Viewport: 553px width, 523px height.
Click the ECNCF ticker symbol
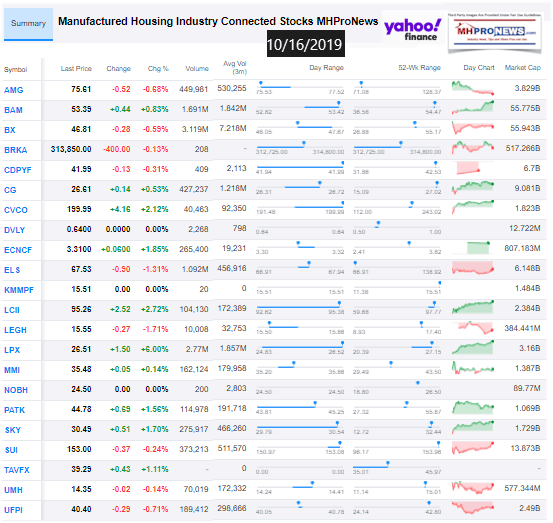tap(18, 250)
